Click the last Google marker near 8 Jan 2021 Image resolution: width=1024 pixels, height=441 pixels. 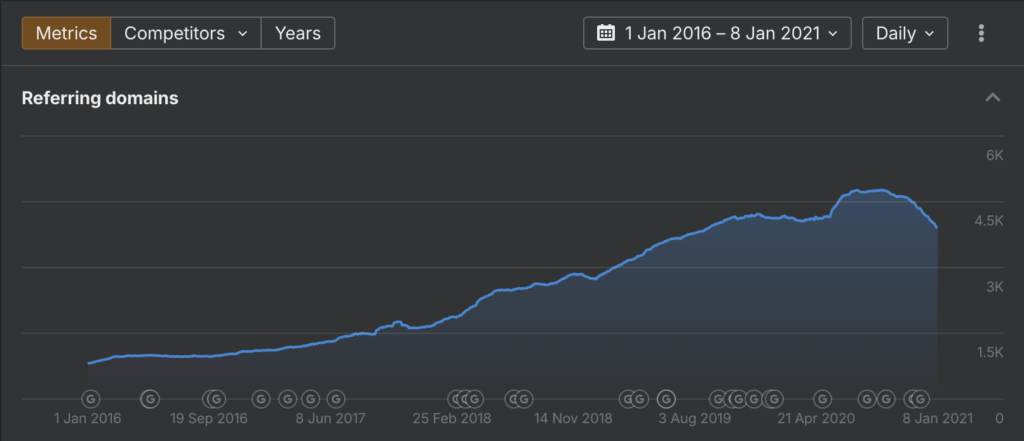pyautogui.click(x=920, y=398)
